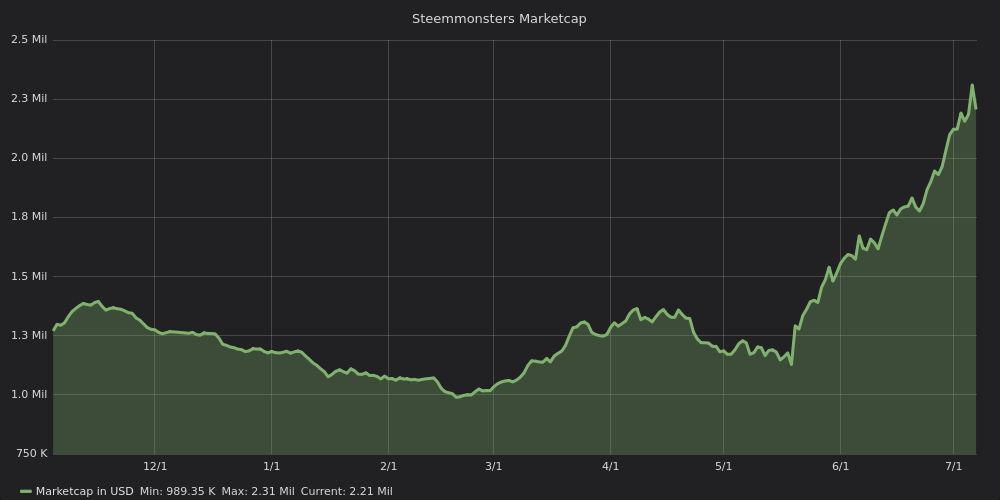The image size is (1000, 500).
Task: Click the 2/1 x-axis date label
Action: [x=388, y=466]
